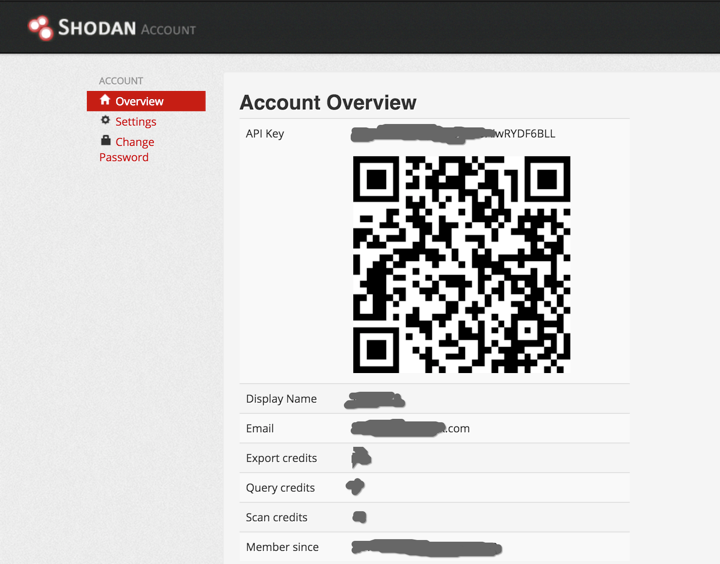Open the Overview sidebar item
The width and height of the screenshot is (720, 564).
pyautogui.click(x=139, y=102)
